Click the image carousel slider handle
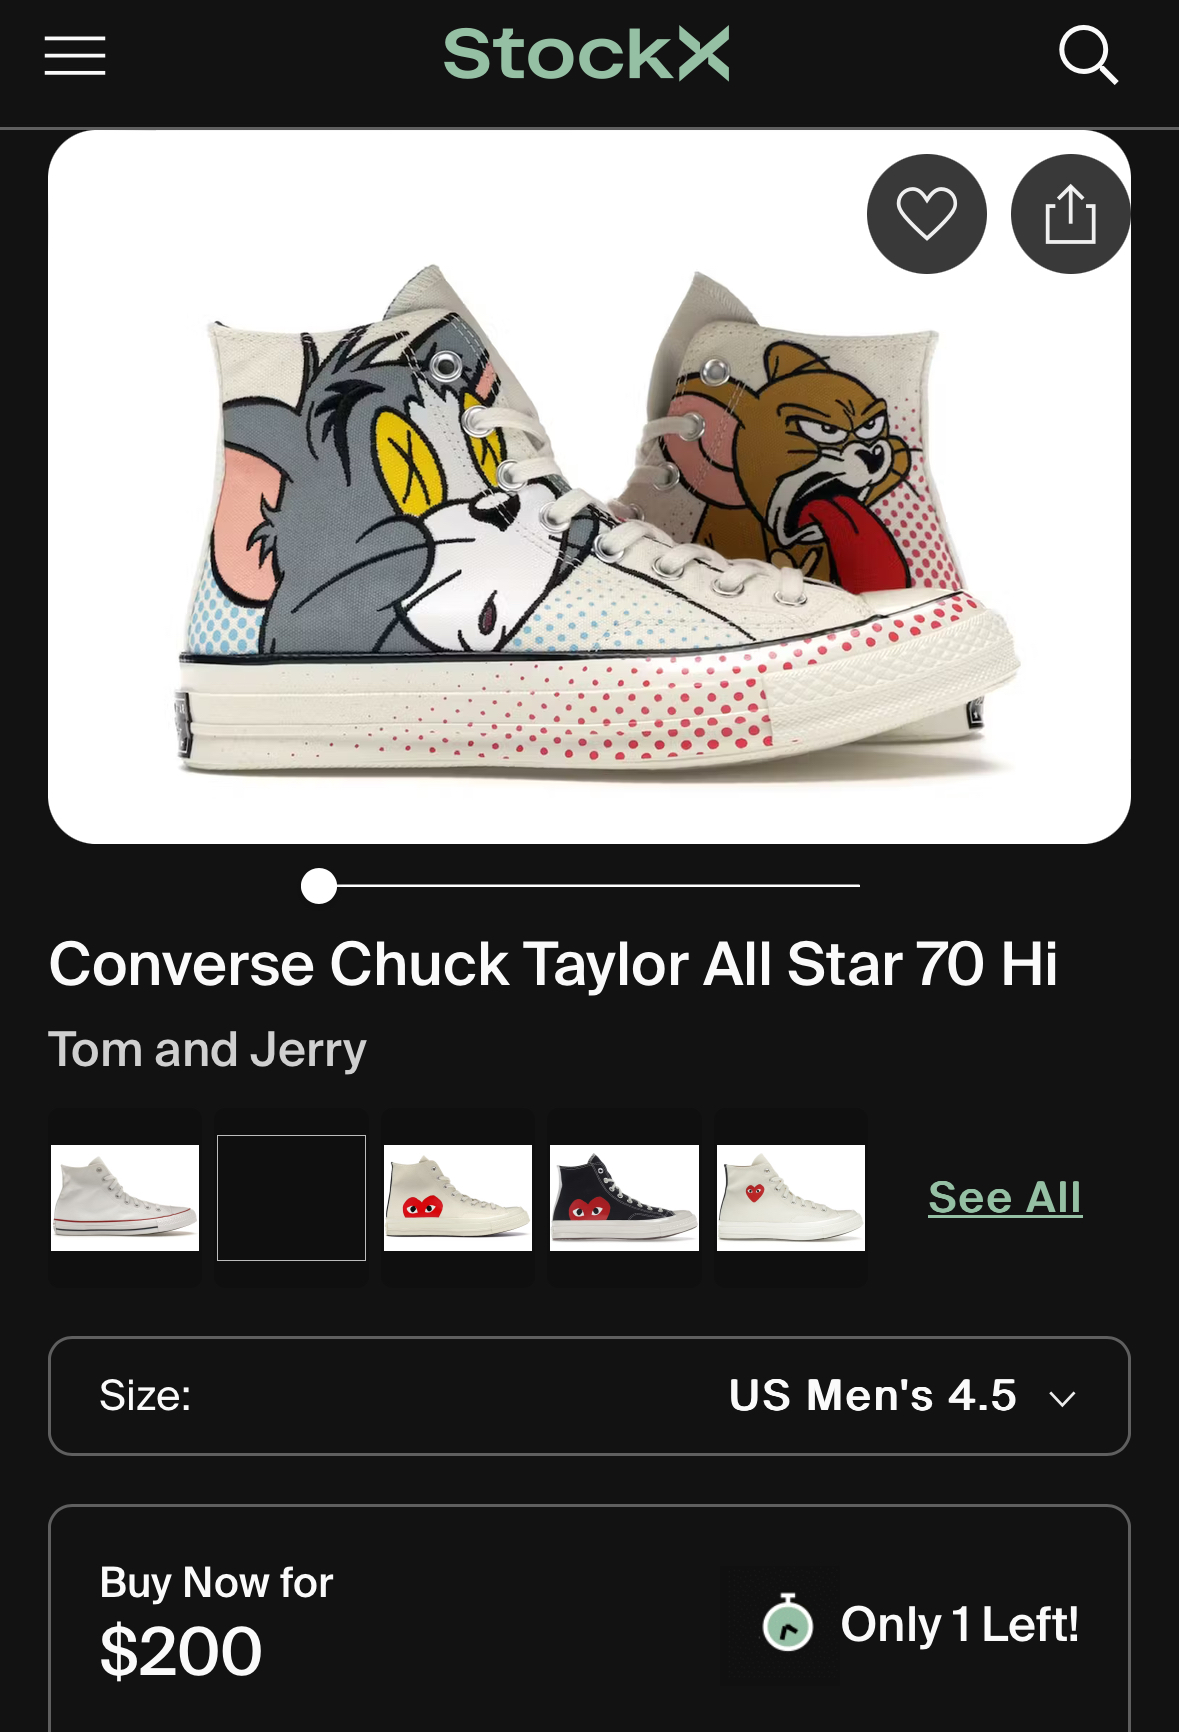 click(319, 886)
